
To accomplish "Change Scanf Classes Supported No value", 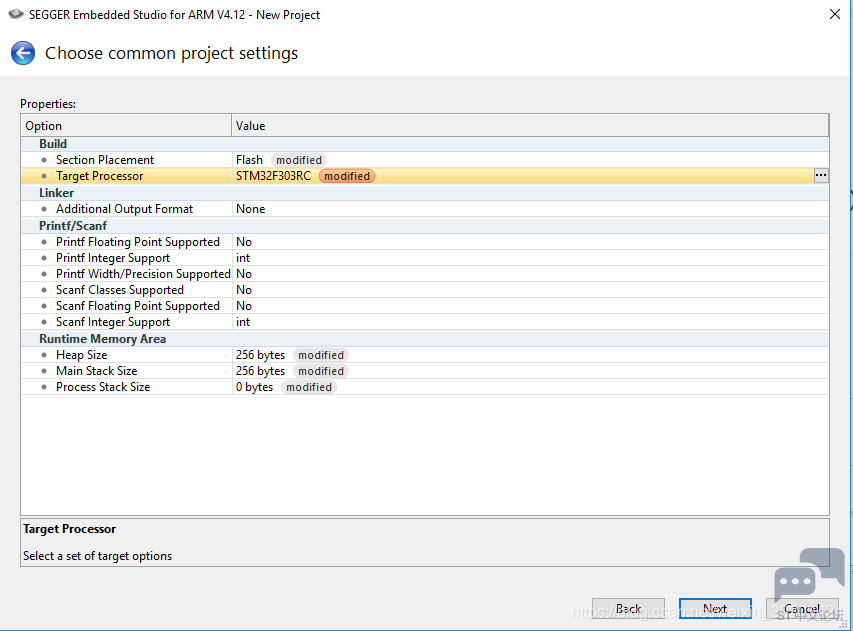I will pos(244,290).
